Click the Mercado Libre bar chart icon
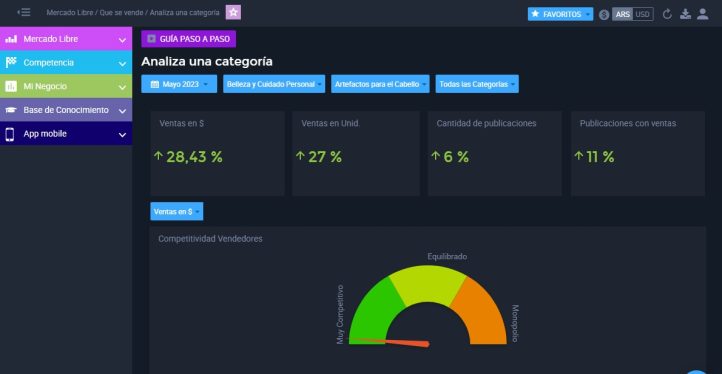The image size is (722, 374). click(x=11, y=39)
